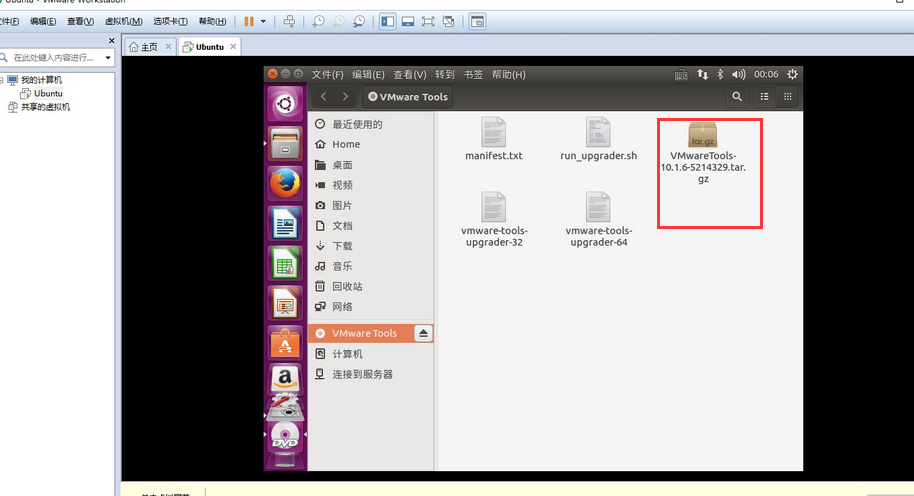Open the snapshot manager
The image size is (914, 496).
pyautogui.click(x=359, y=22)
